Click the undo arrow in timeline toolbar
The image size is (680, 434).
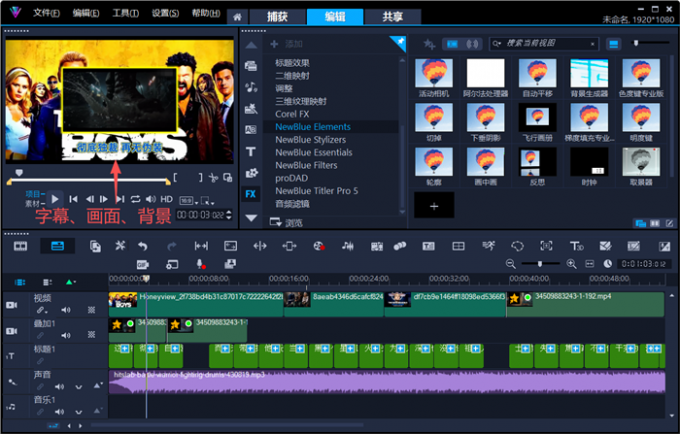143,246
